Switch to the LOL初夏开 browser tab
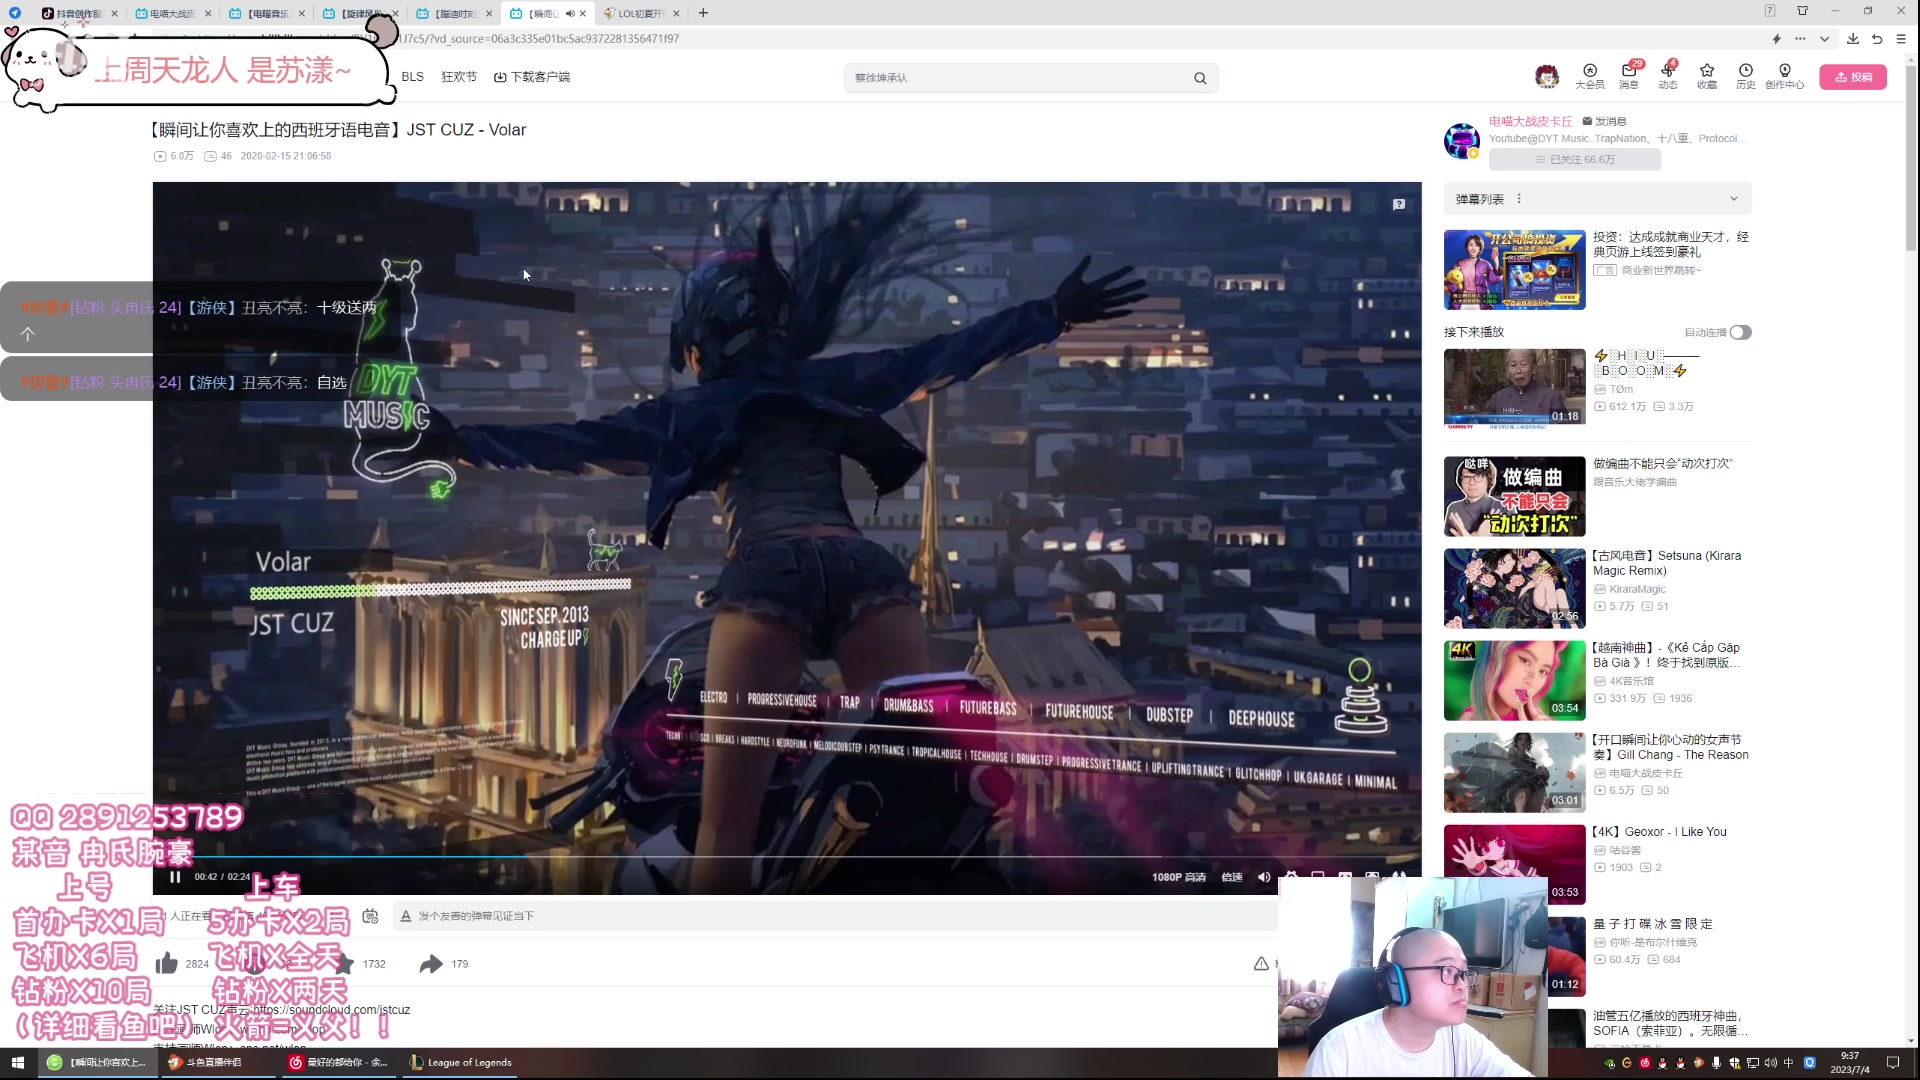 [641, 13]
